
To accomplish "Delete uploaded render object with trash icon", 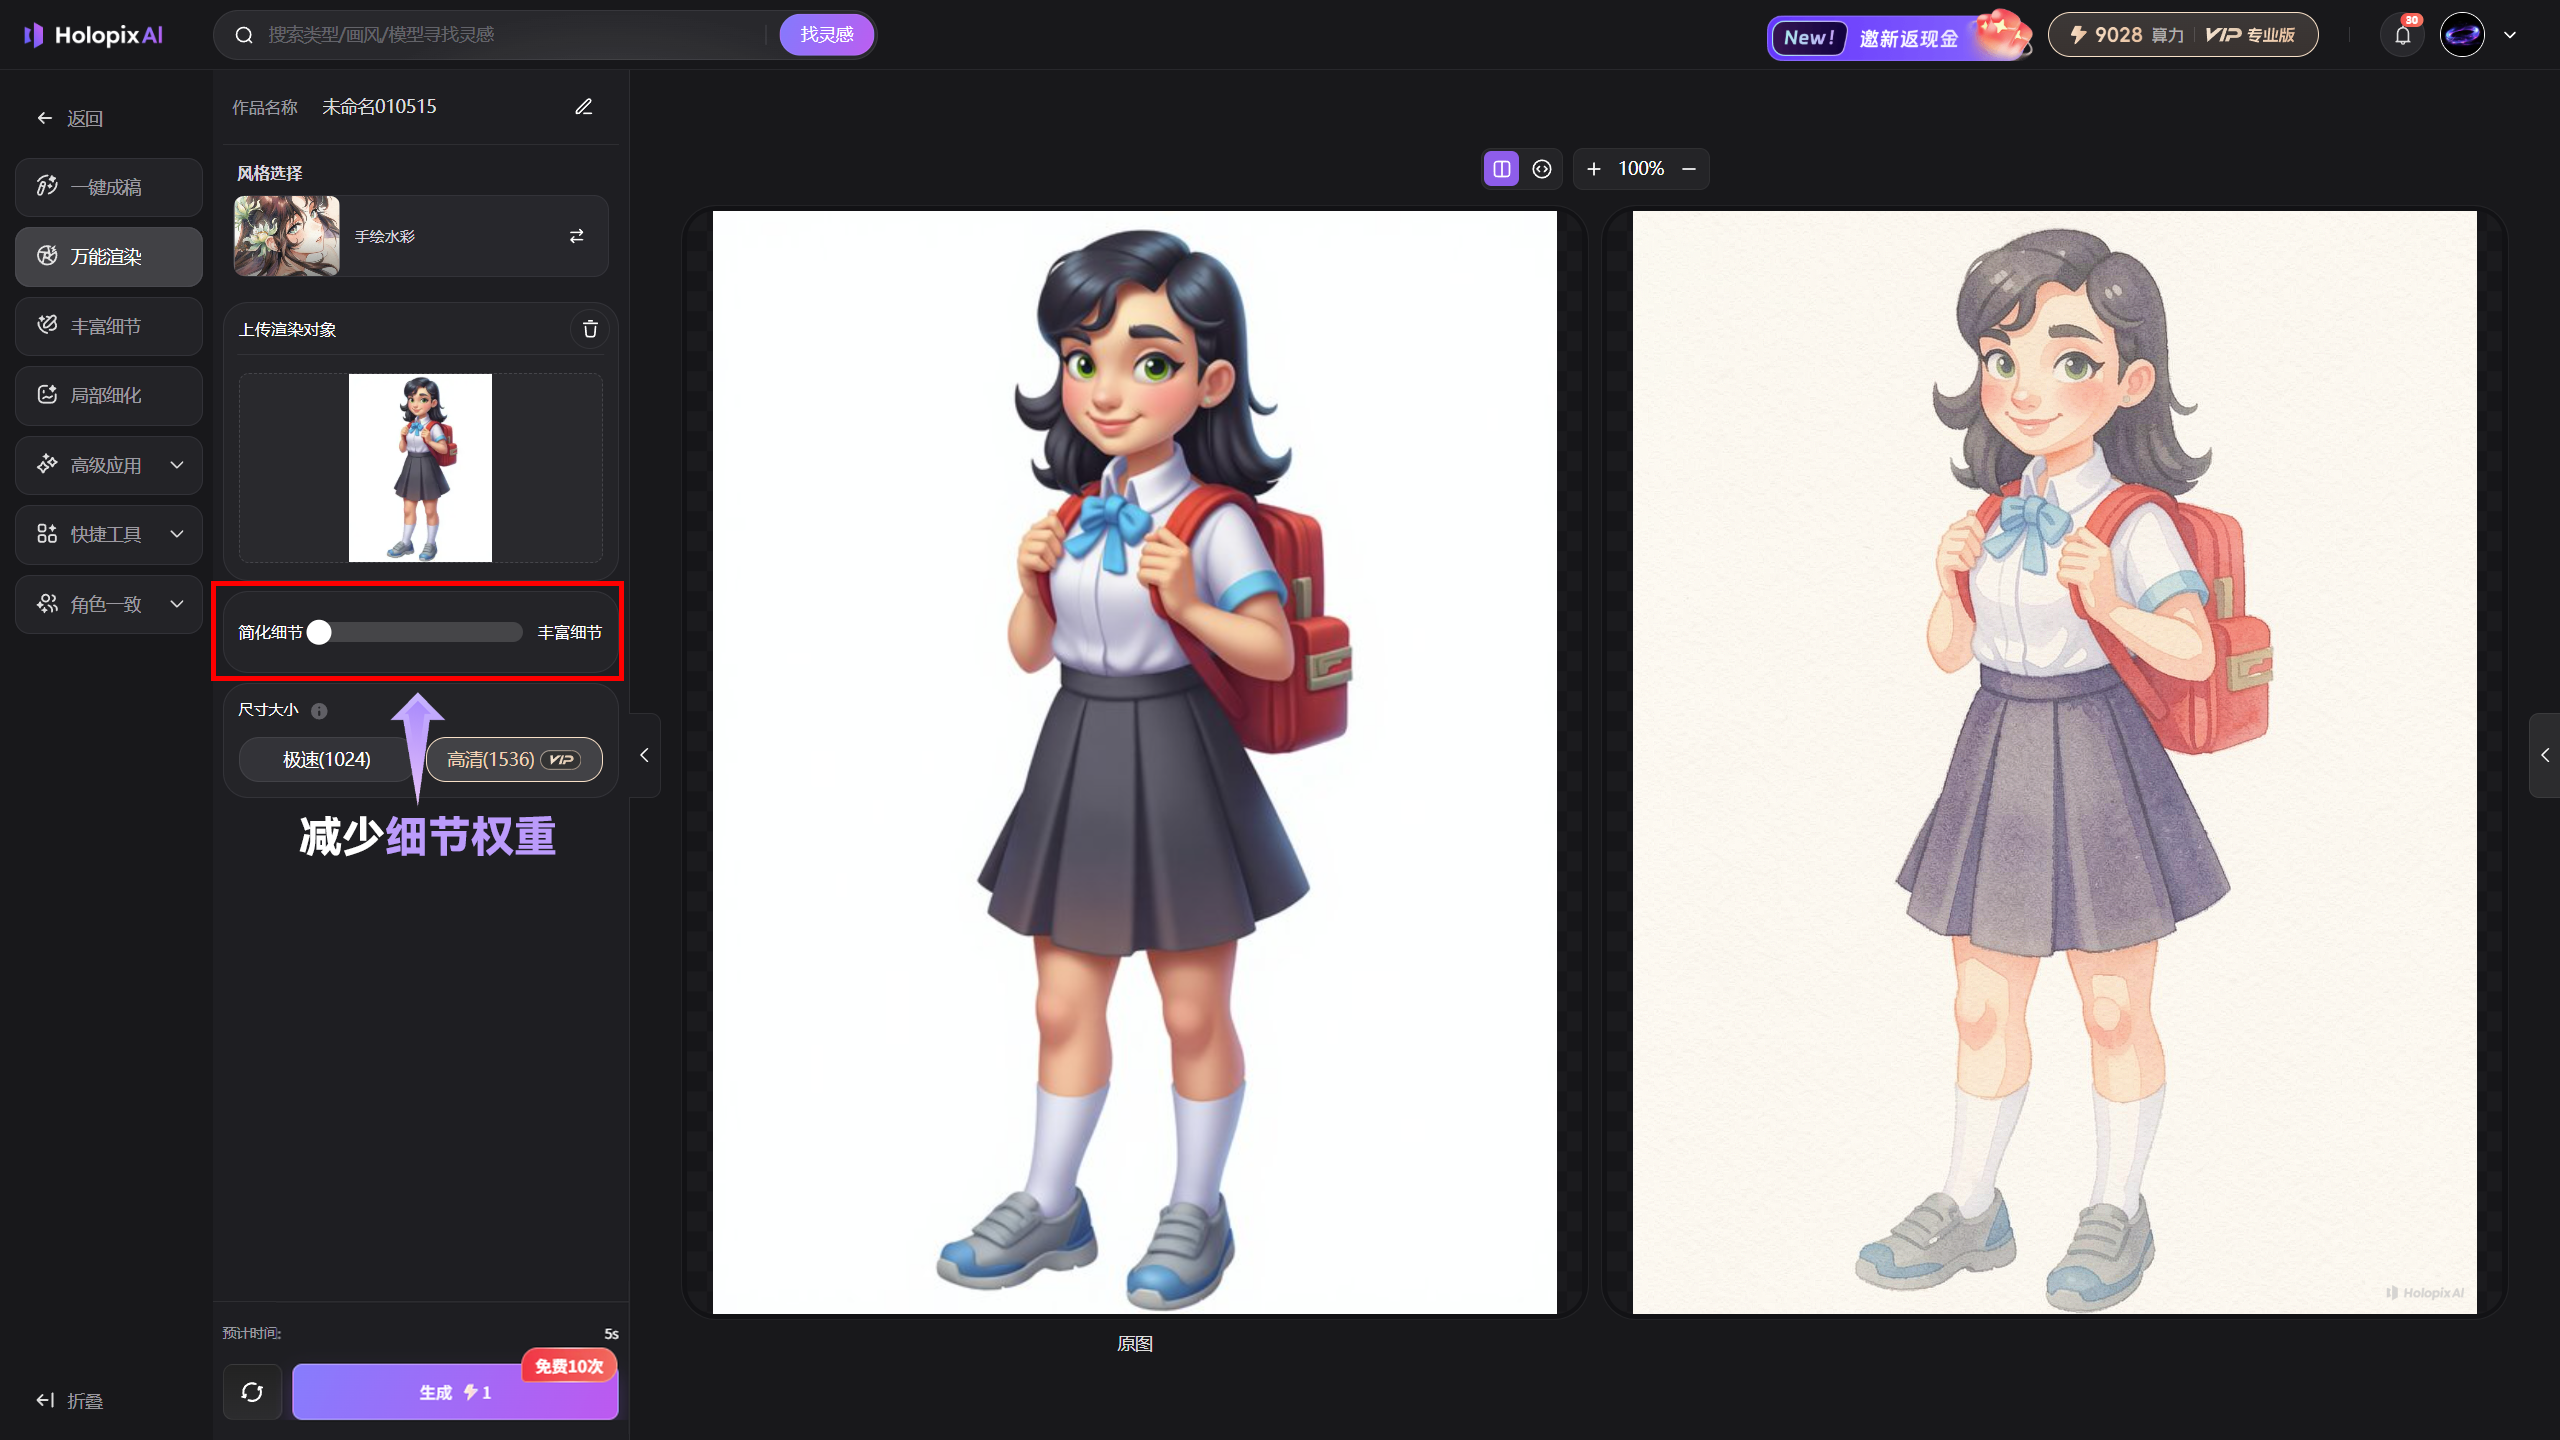I will pos(590,329).
